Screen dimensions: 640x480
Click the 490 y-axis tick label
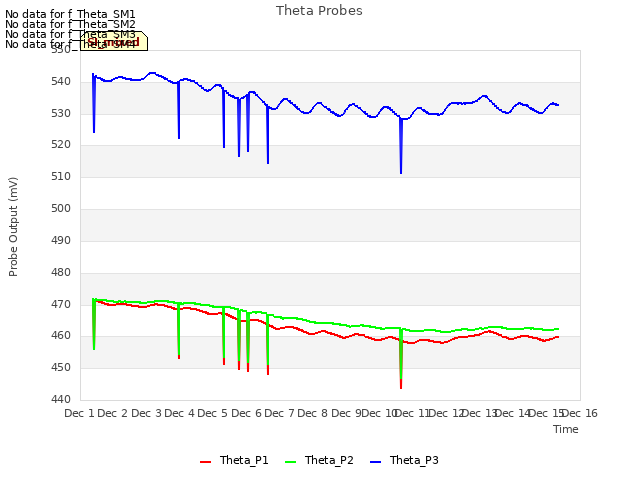(61, 240)
